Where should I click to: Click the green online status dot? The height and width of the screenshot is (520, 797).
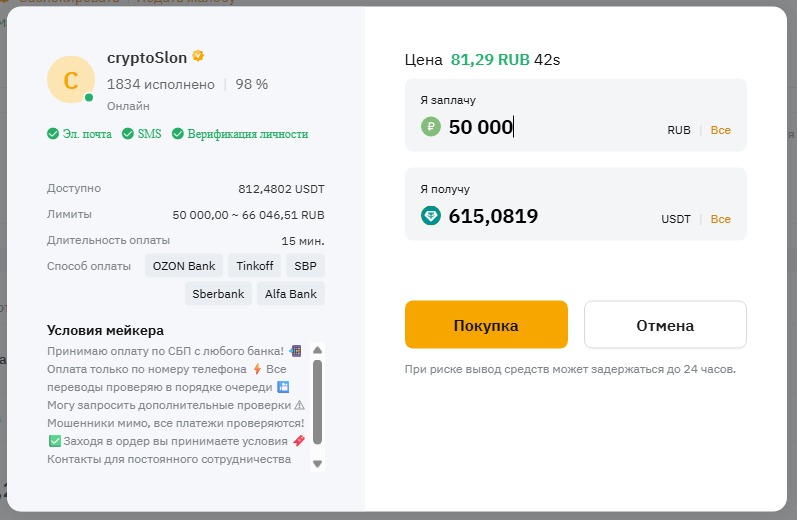coord(89,98)
